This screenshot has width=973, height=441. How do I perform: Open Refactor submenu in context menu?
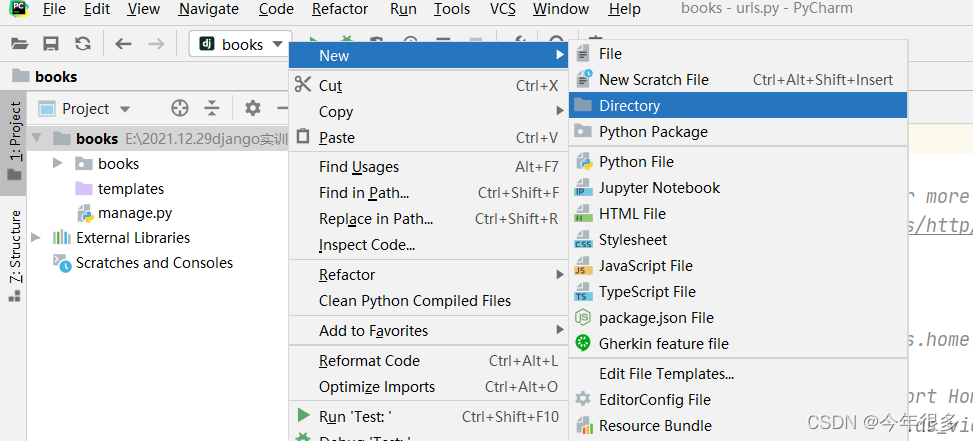(x=429, y=275)
